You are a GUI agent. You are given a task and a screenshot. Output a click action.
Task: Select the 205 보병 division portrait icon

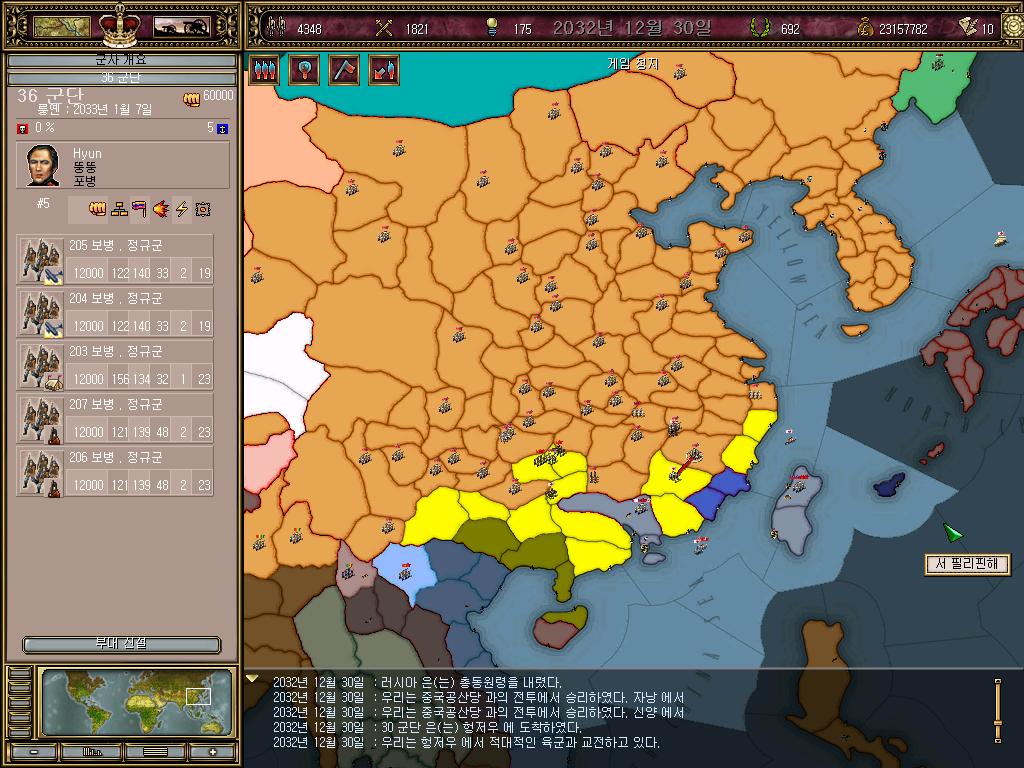pyautogui.click(x=40, y=260)
